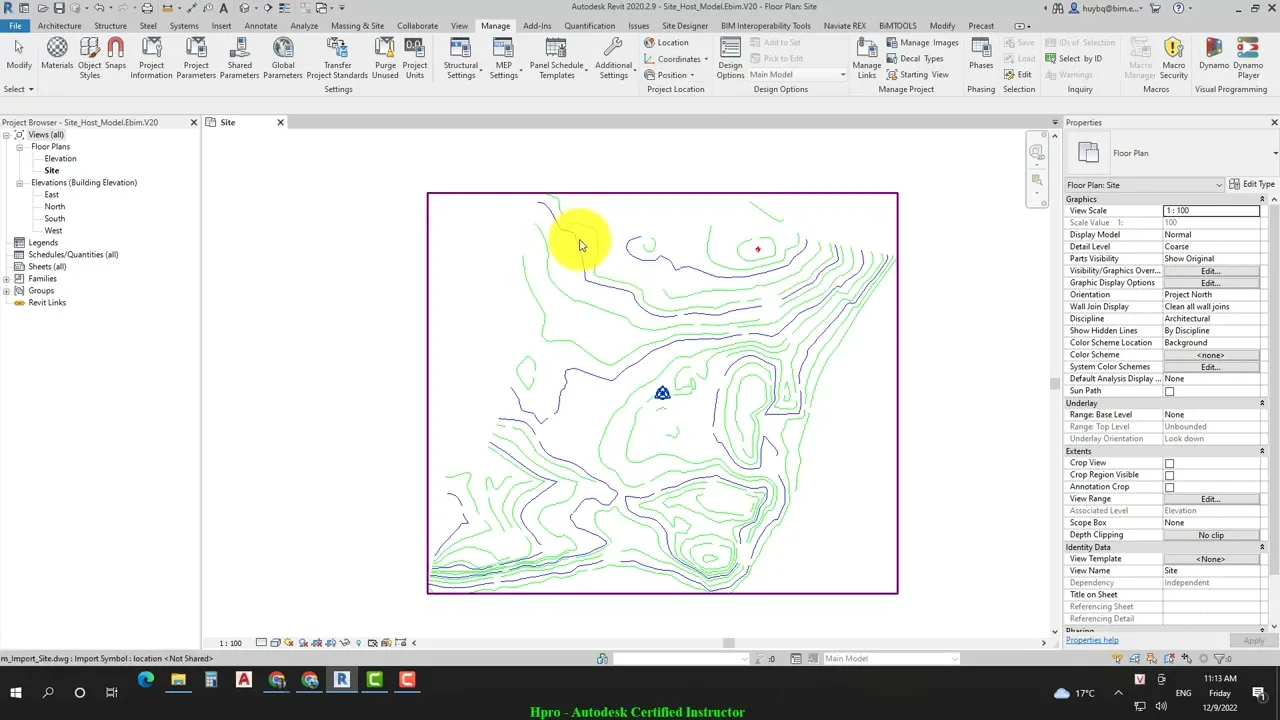Click Visibility/Graphics Overrides Edit button
Viewport: 1280px width, 720px height.
(1210, 271)
